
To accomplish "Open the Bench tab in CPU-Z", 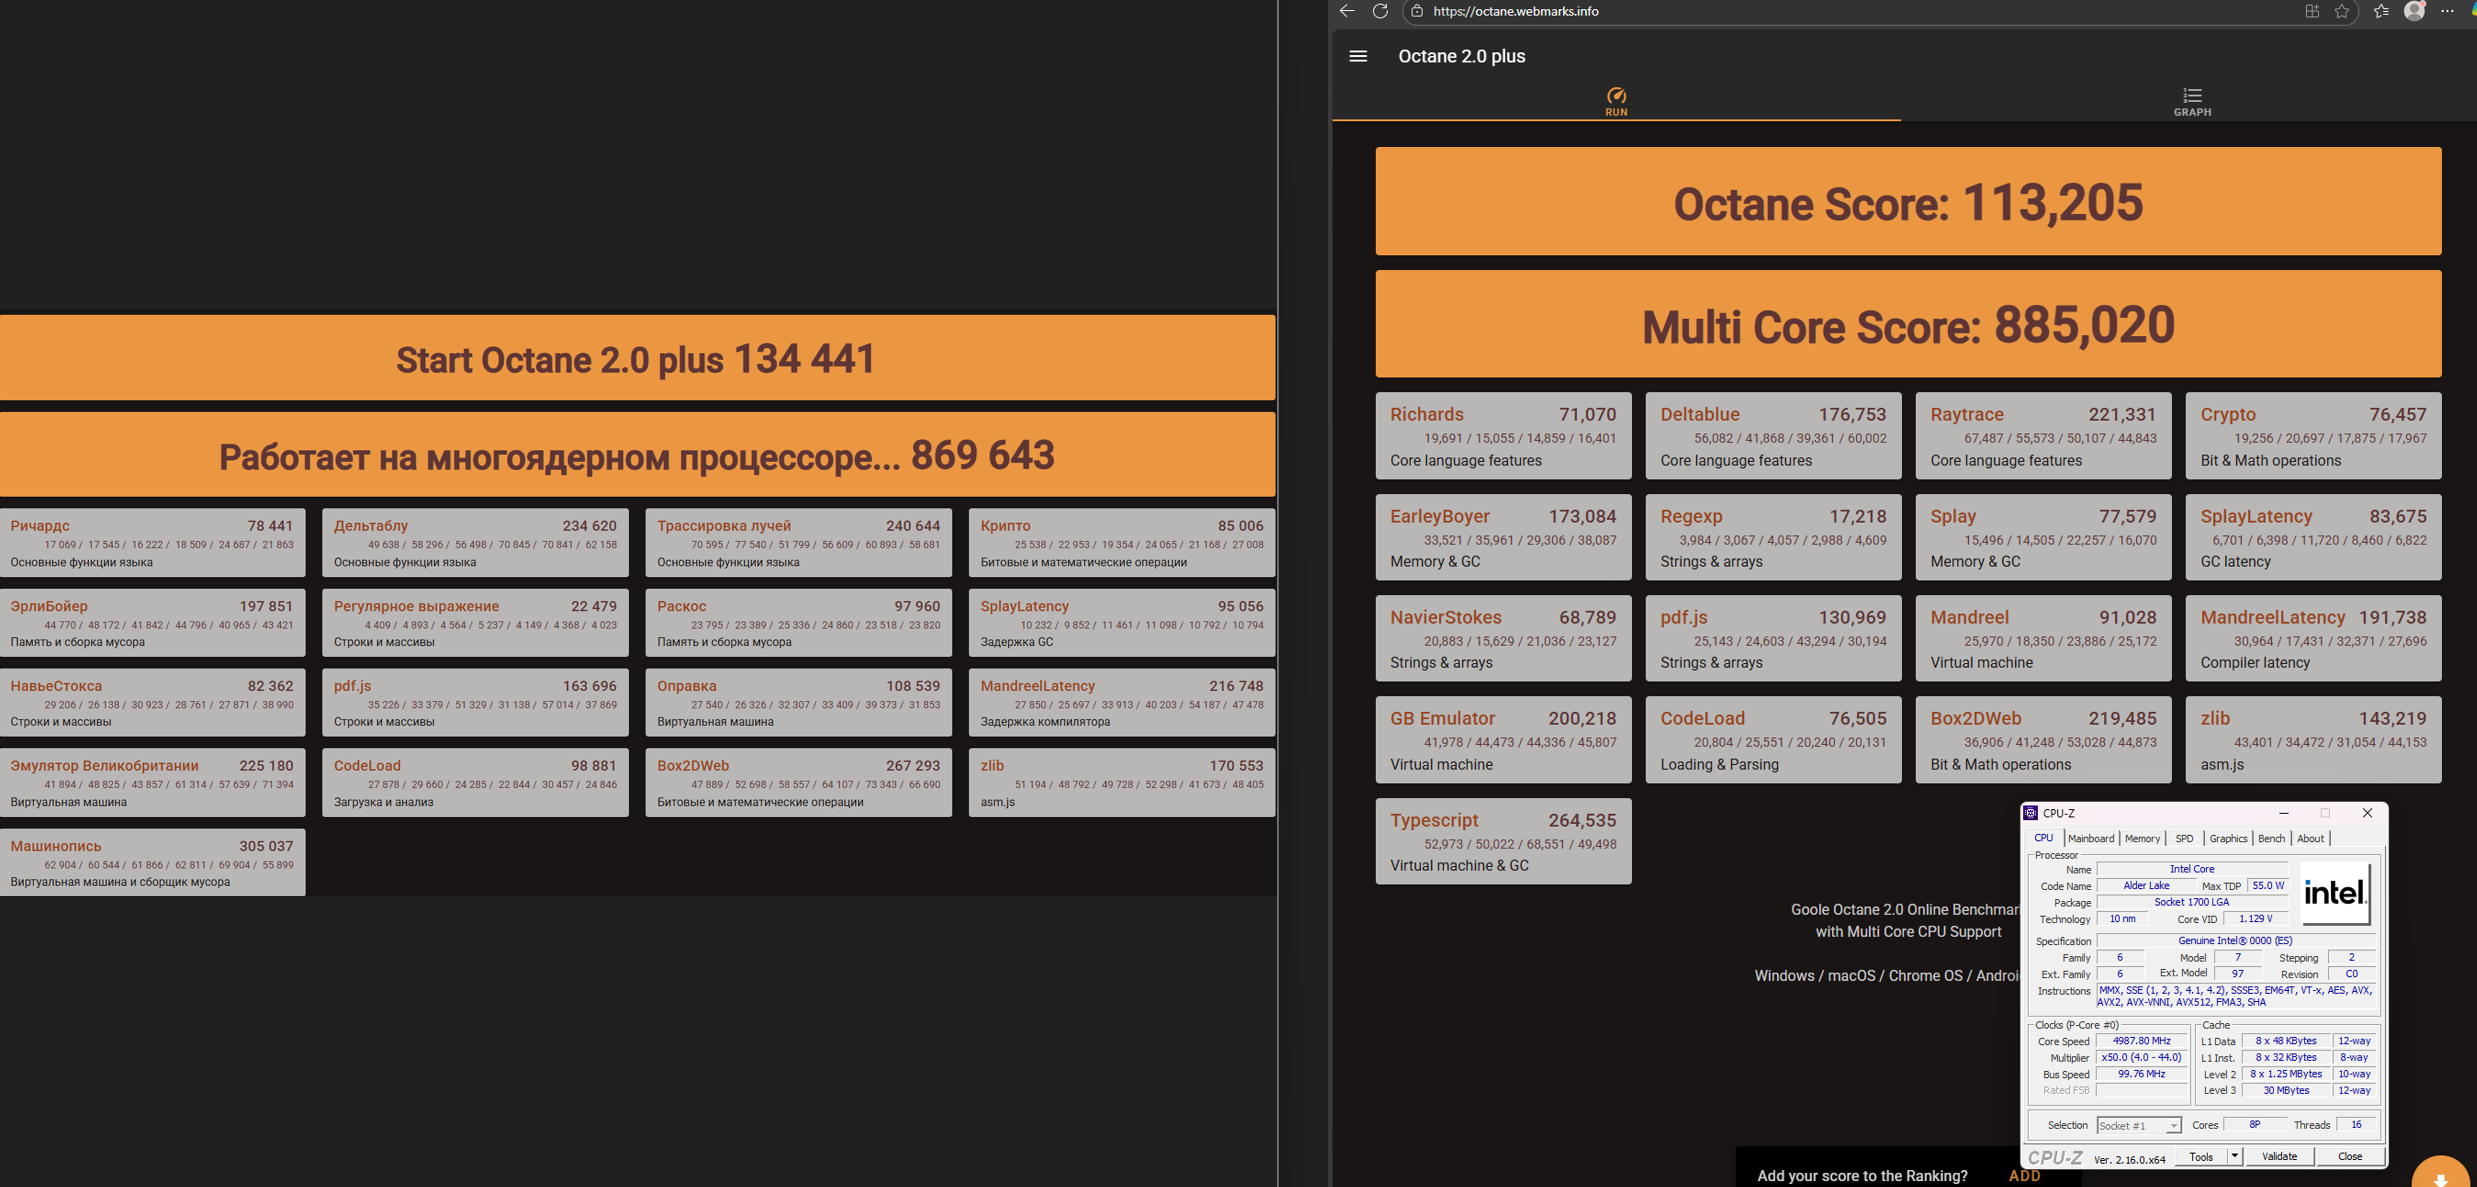I will point(2270,839).
